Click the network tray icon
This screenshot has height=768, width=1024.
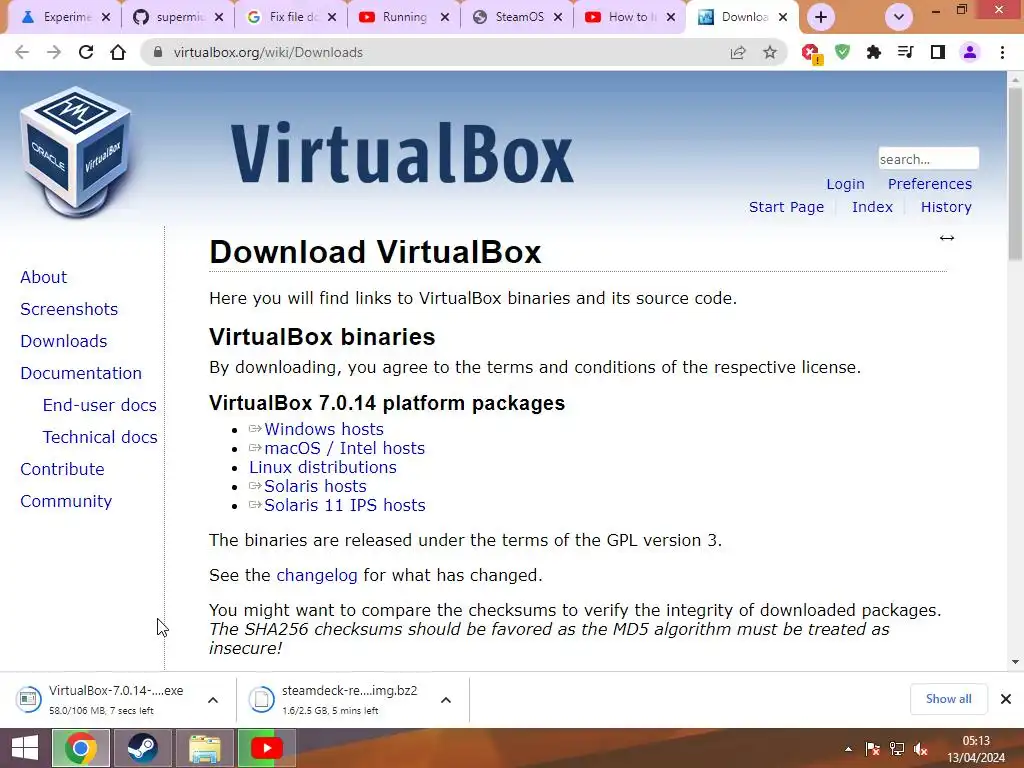tap(897, 749)
